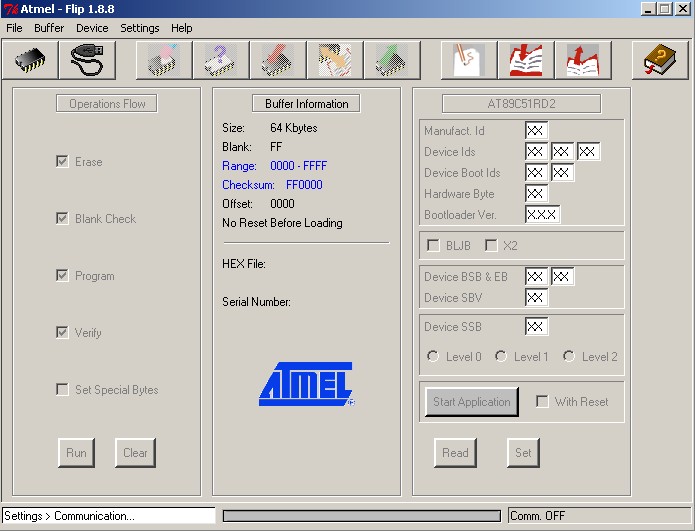Click the progress bar in status bar
Screen dimensions: 695x531
tap(361, 516)
